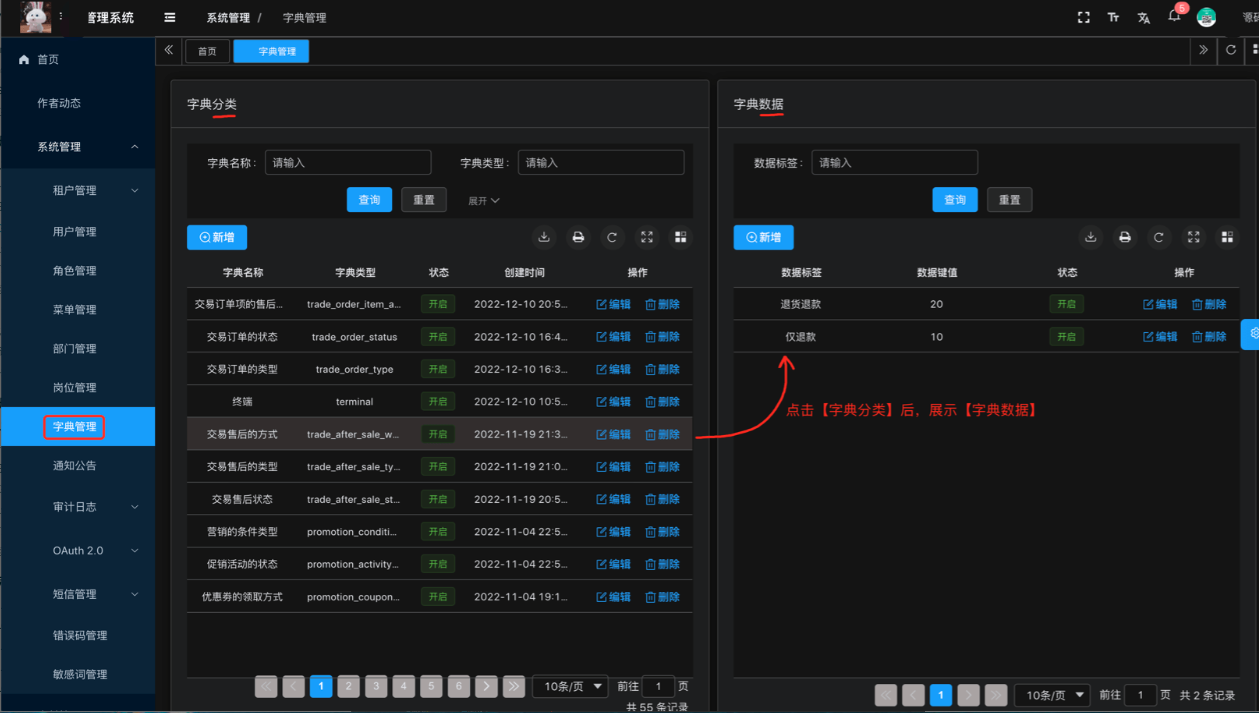Expand the 展开 search filter options

point(483,201)
